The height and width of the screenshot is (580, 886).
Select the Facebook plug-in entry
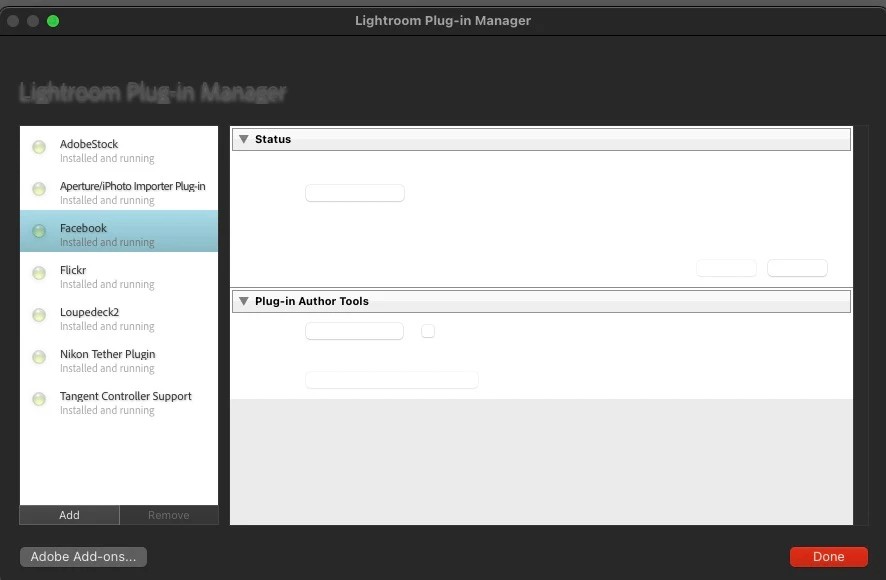[119, 231]
